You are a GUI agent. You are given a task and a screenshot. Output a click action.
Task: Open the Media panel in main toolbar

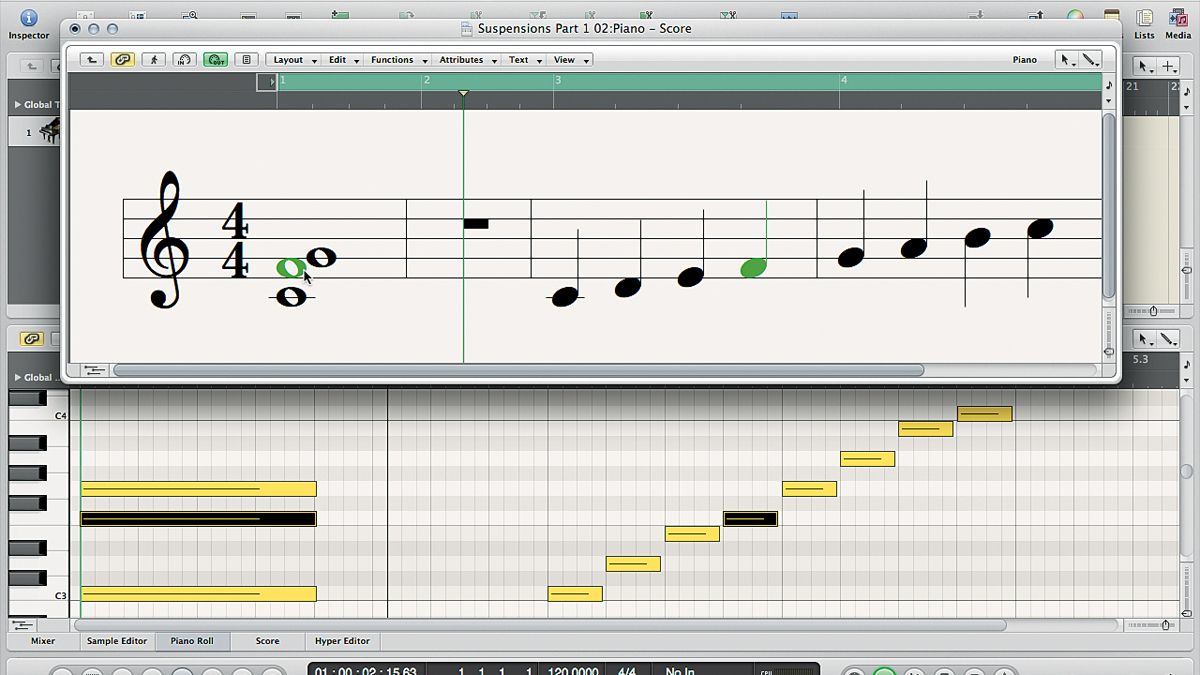pos(1178,22)
